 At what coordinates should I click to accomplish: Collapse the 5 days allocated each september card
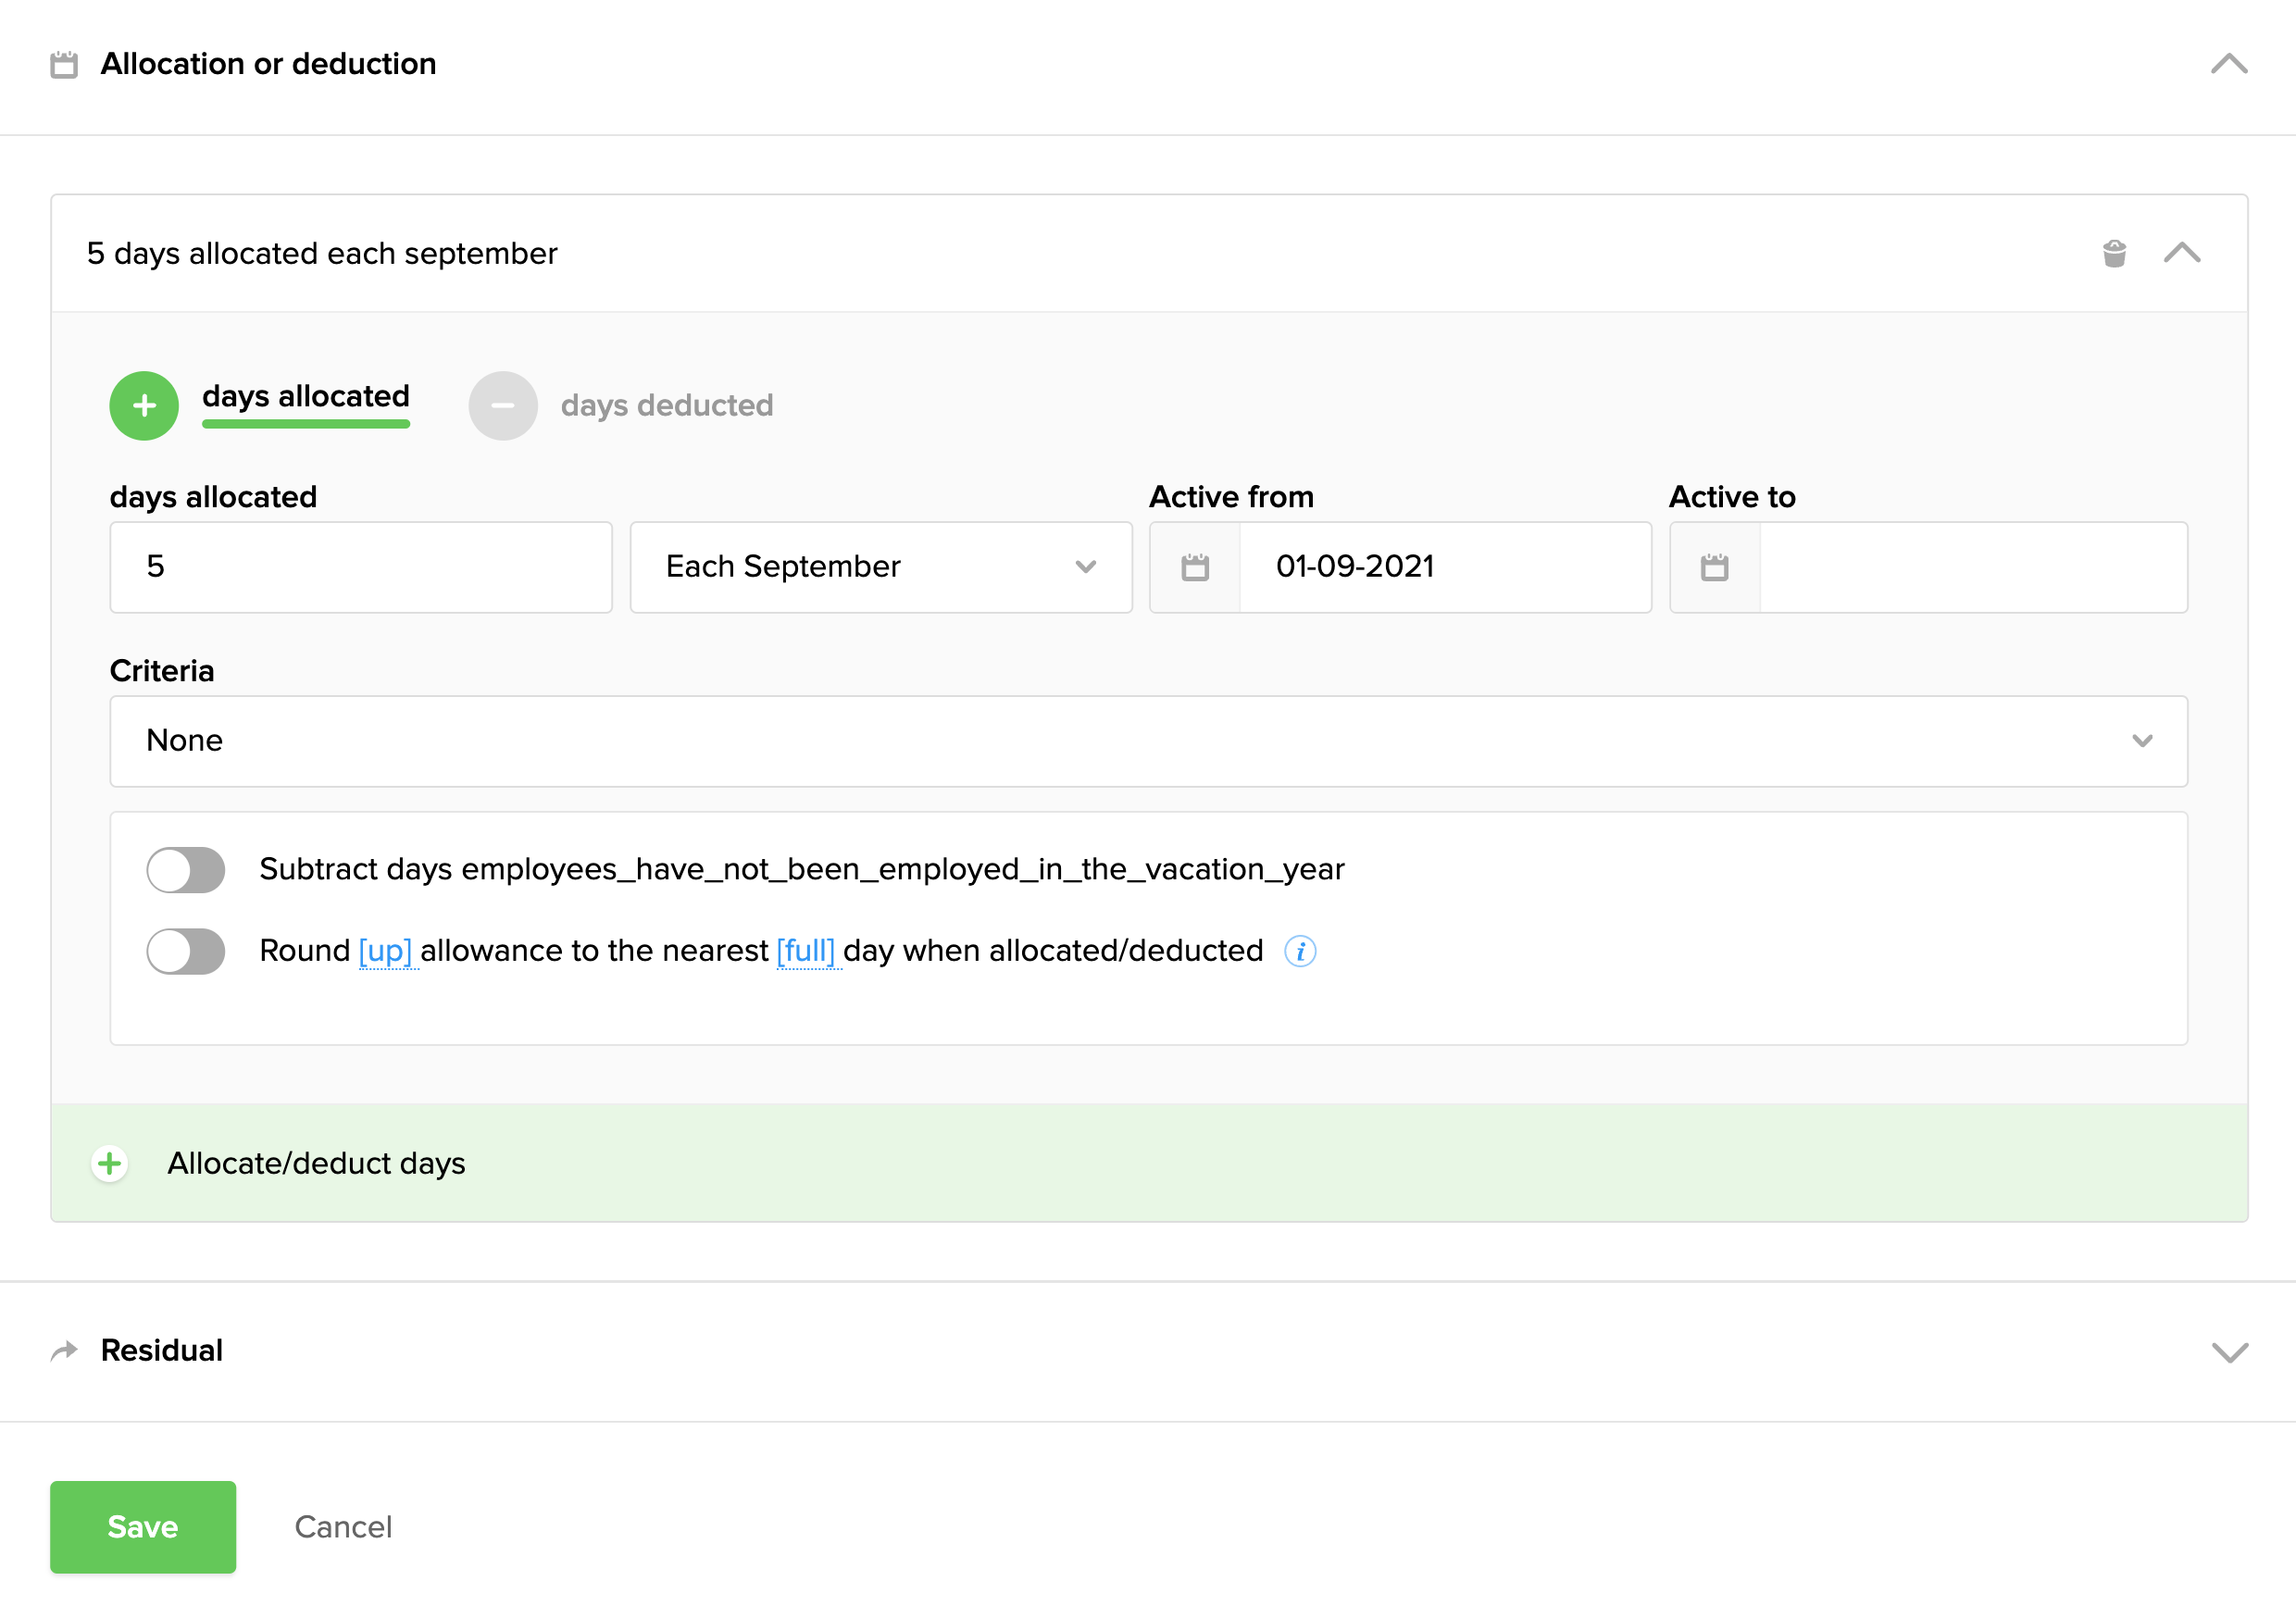[x=2182, y=253]
